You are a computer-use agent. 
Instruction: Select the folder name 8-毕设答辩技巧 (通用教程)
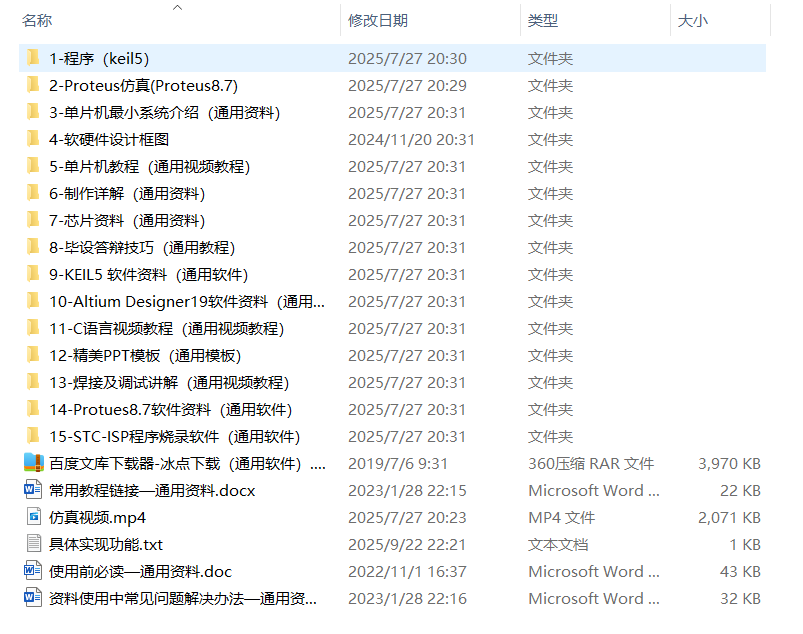[x=142, y=247]
